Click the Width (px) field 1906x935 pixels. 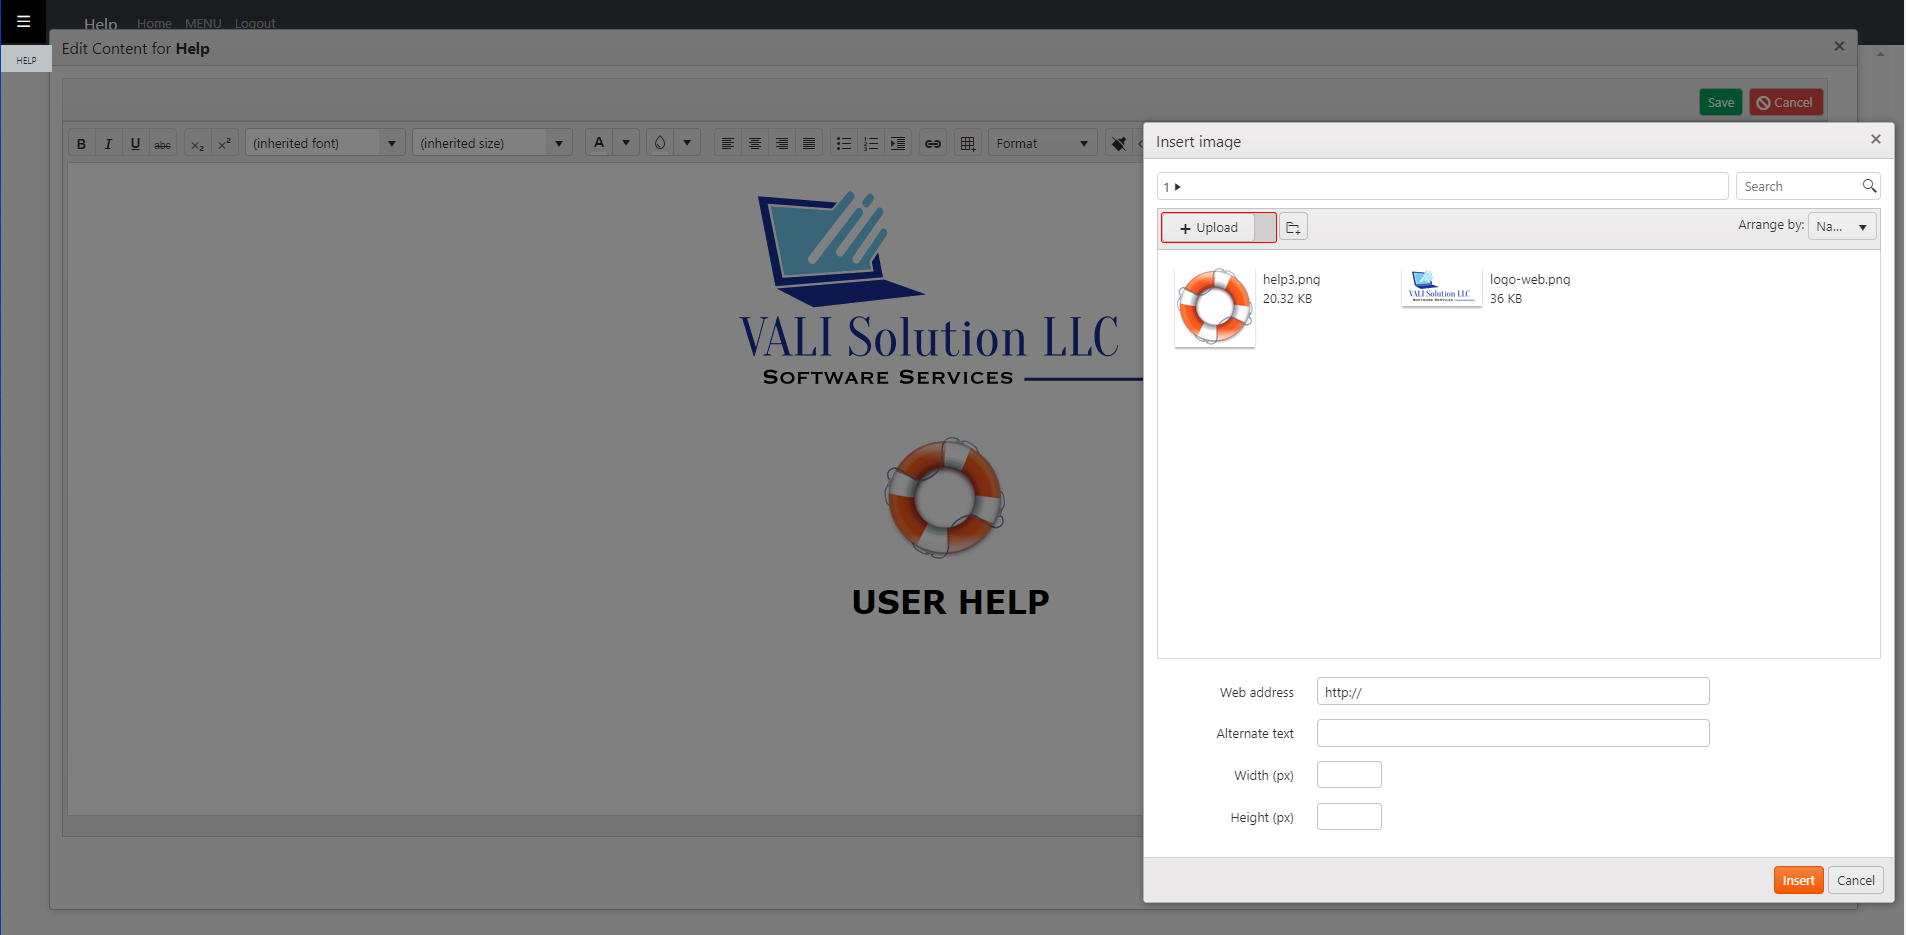[x=1349, y=775]
